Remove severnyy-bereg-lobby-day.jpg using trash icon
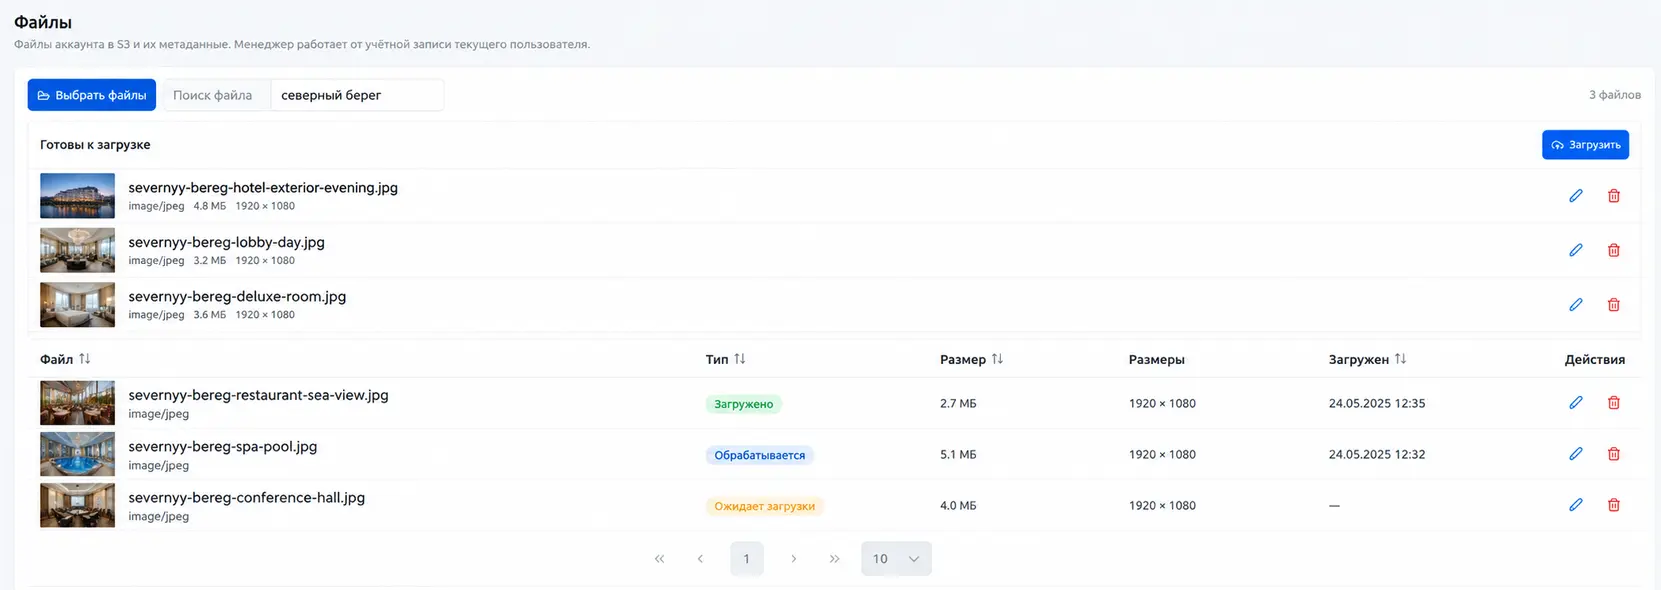The image size is (1661, 590). tap(1614, 250)
